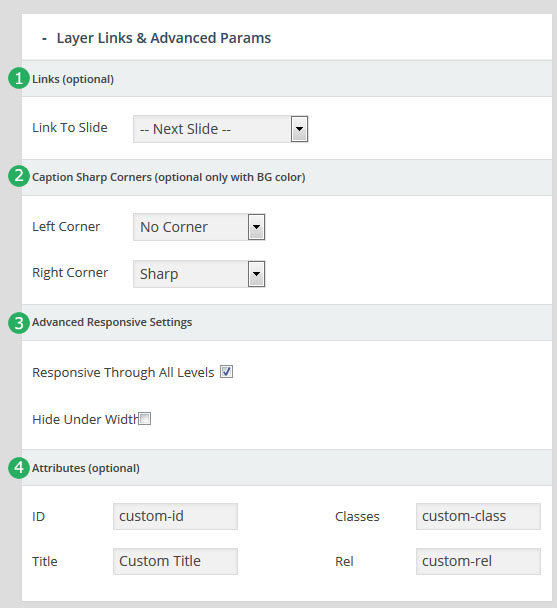This screenshot has width=557, height=608.
Task: Open the Right Corner dropdown arrow
Action: 256,274
